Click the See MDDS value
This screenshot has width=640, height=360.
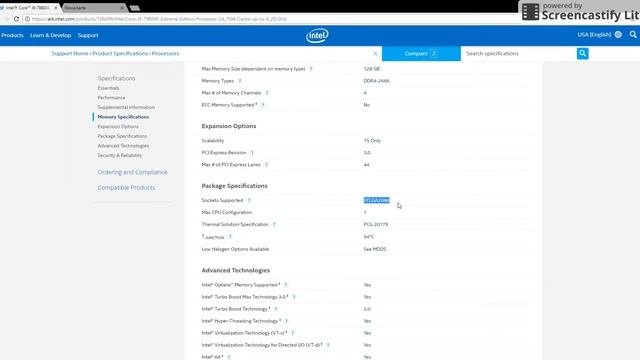pos(375,249)
